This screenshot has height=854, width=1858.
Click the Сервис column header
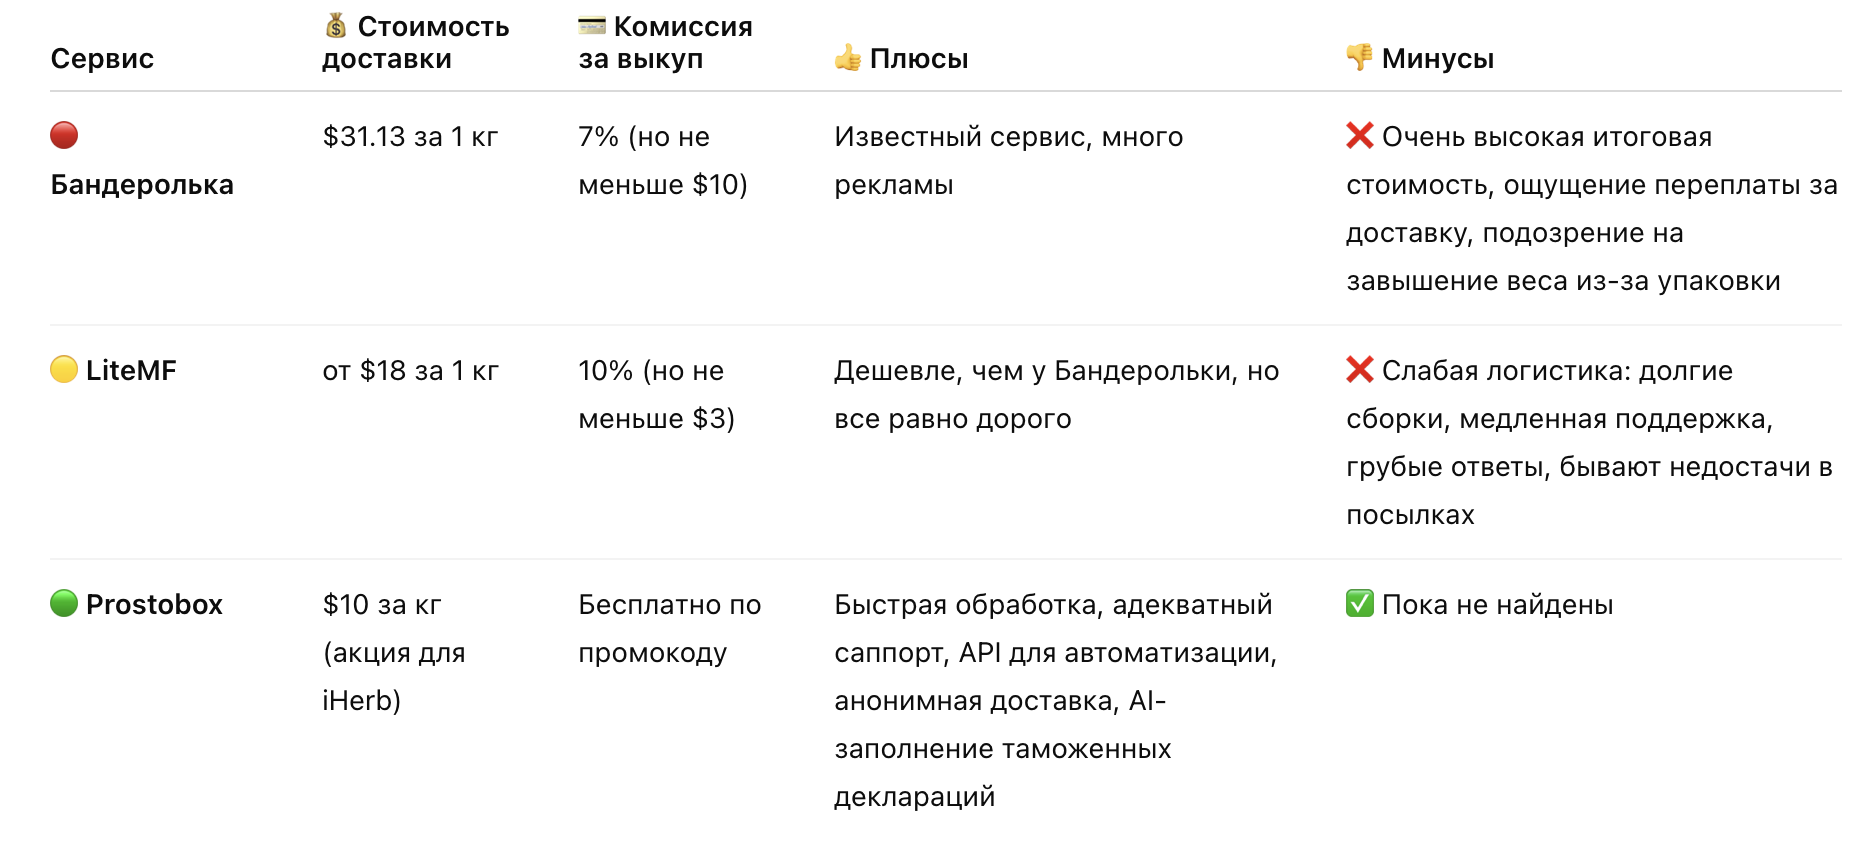[102, 59]
